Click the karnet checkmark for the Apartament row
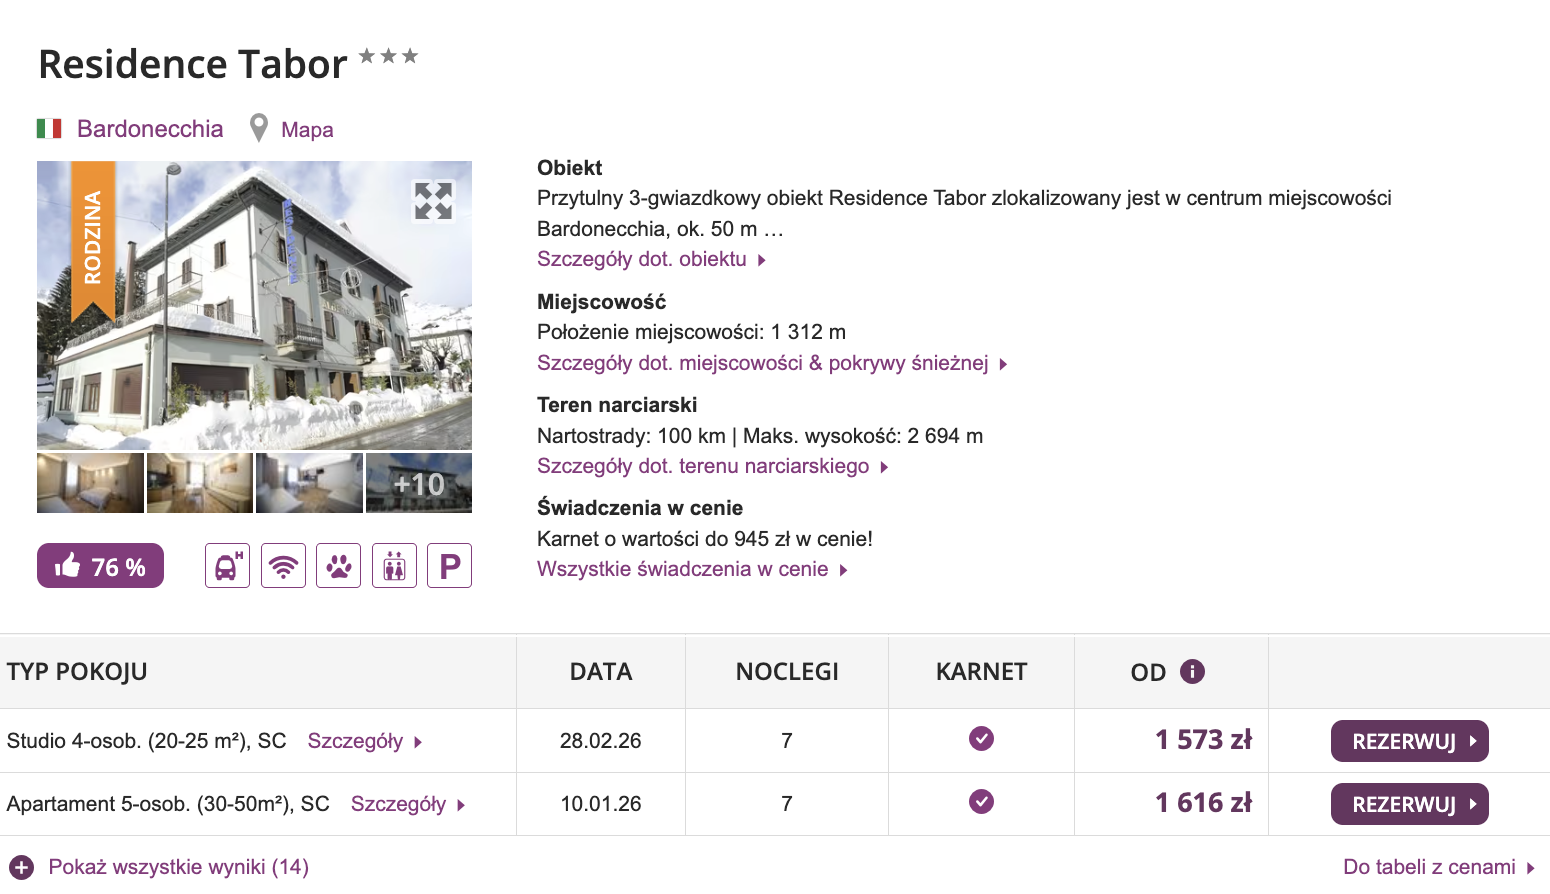 (x=982, y=802)
